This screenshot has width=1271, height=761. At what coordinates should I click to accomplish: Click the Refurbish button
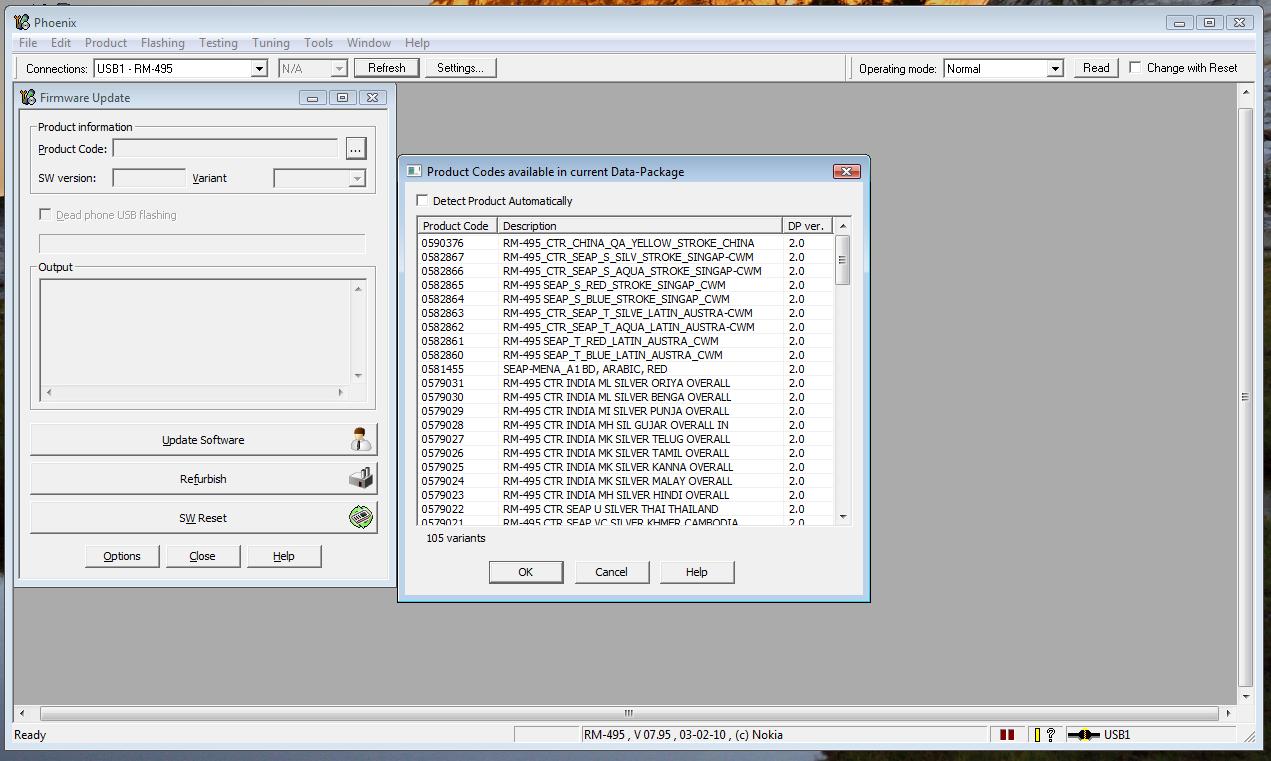[203, 478]
